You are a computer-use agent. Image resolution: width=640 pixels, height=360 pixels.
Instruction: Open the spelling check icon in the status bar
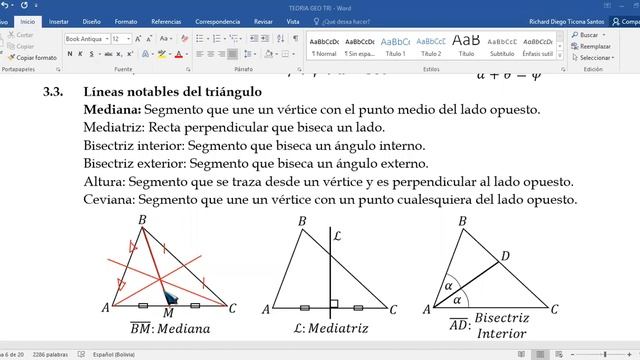click(81, 354)
